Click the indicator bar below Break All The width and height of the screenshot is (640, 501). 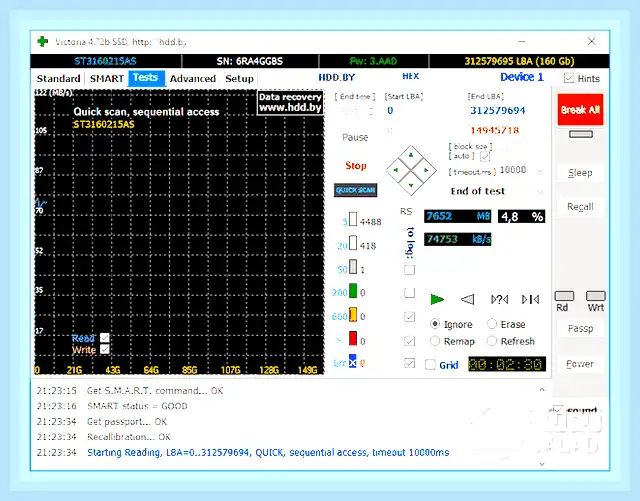[581, 134]
